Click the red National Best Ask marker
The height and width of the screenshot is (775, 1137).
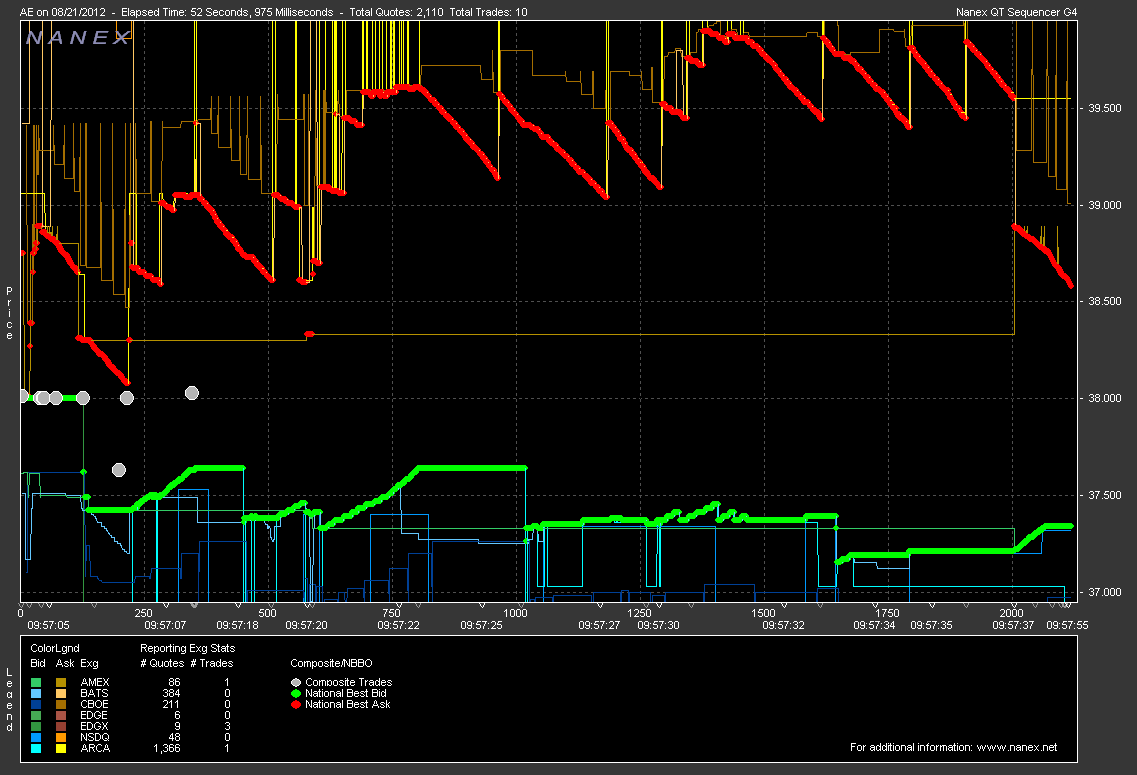[x=296, y=704]
